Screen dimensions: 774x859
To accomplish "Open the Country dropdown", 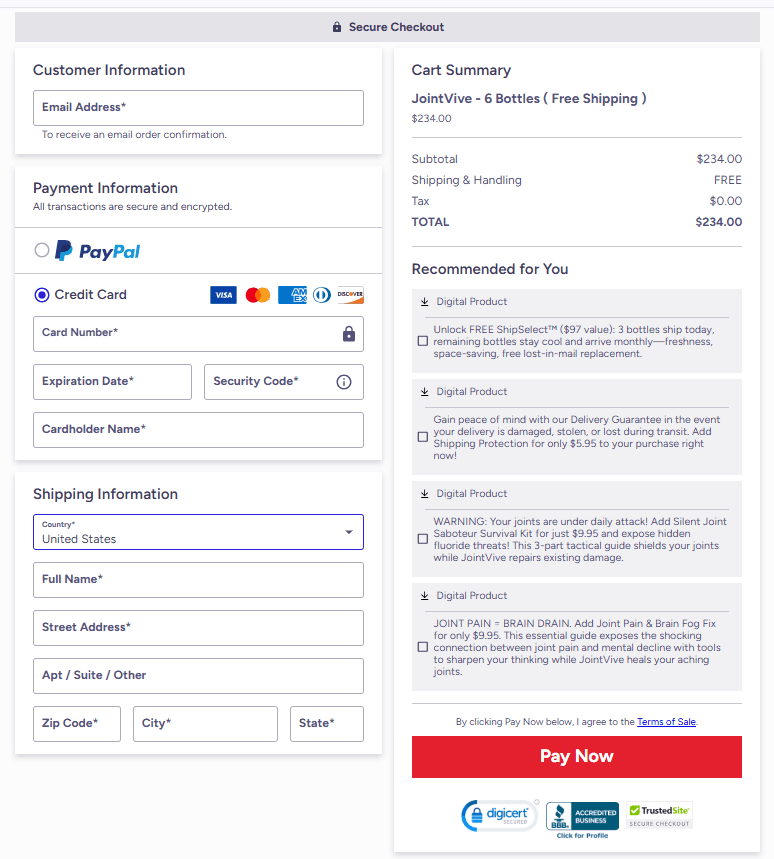I will click(349, 531).
